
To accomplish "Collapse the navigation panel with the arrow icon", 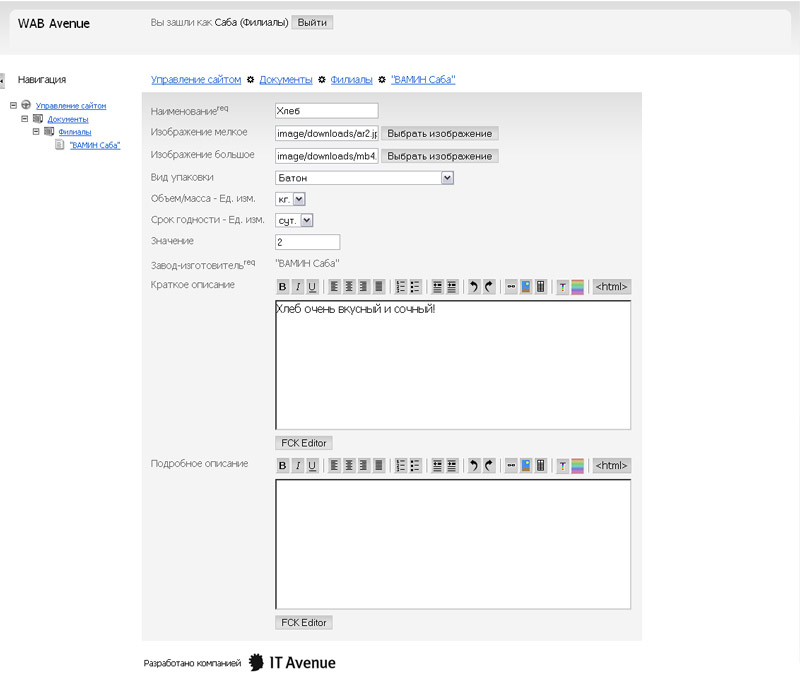I will coord(2,79).
